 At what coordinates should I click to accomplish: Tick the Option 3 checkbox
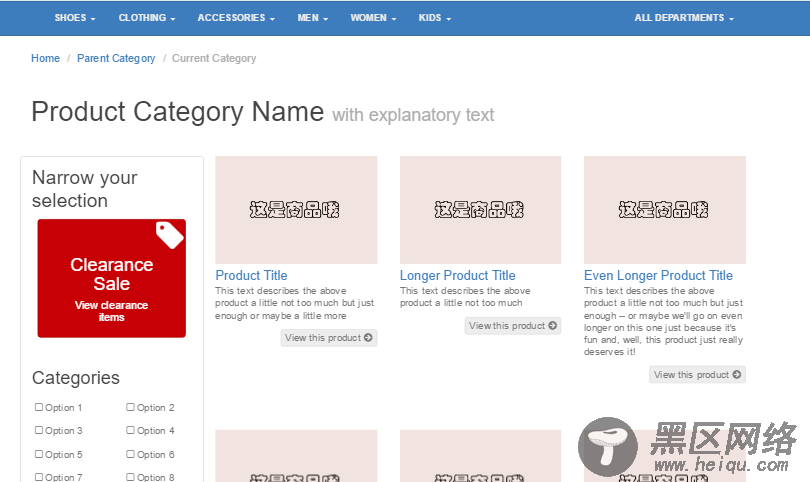pos(39,430)
